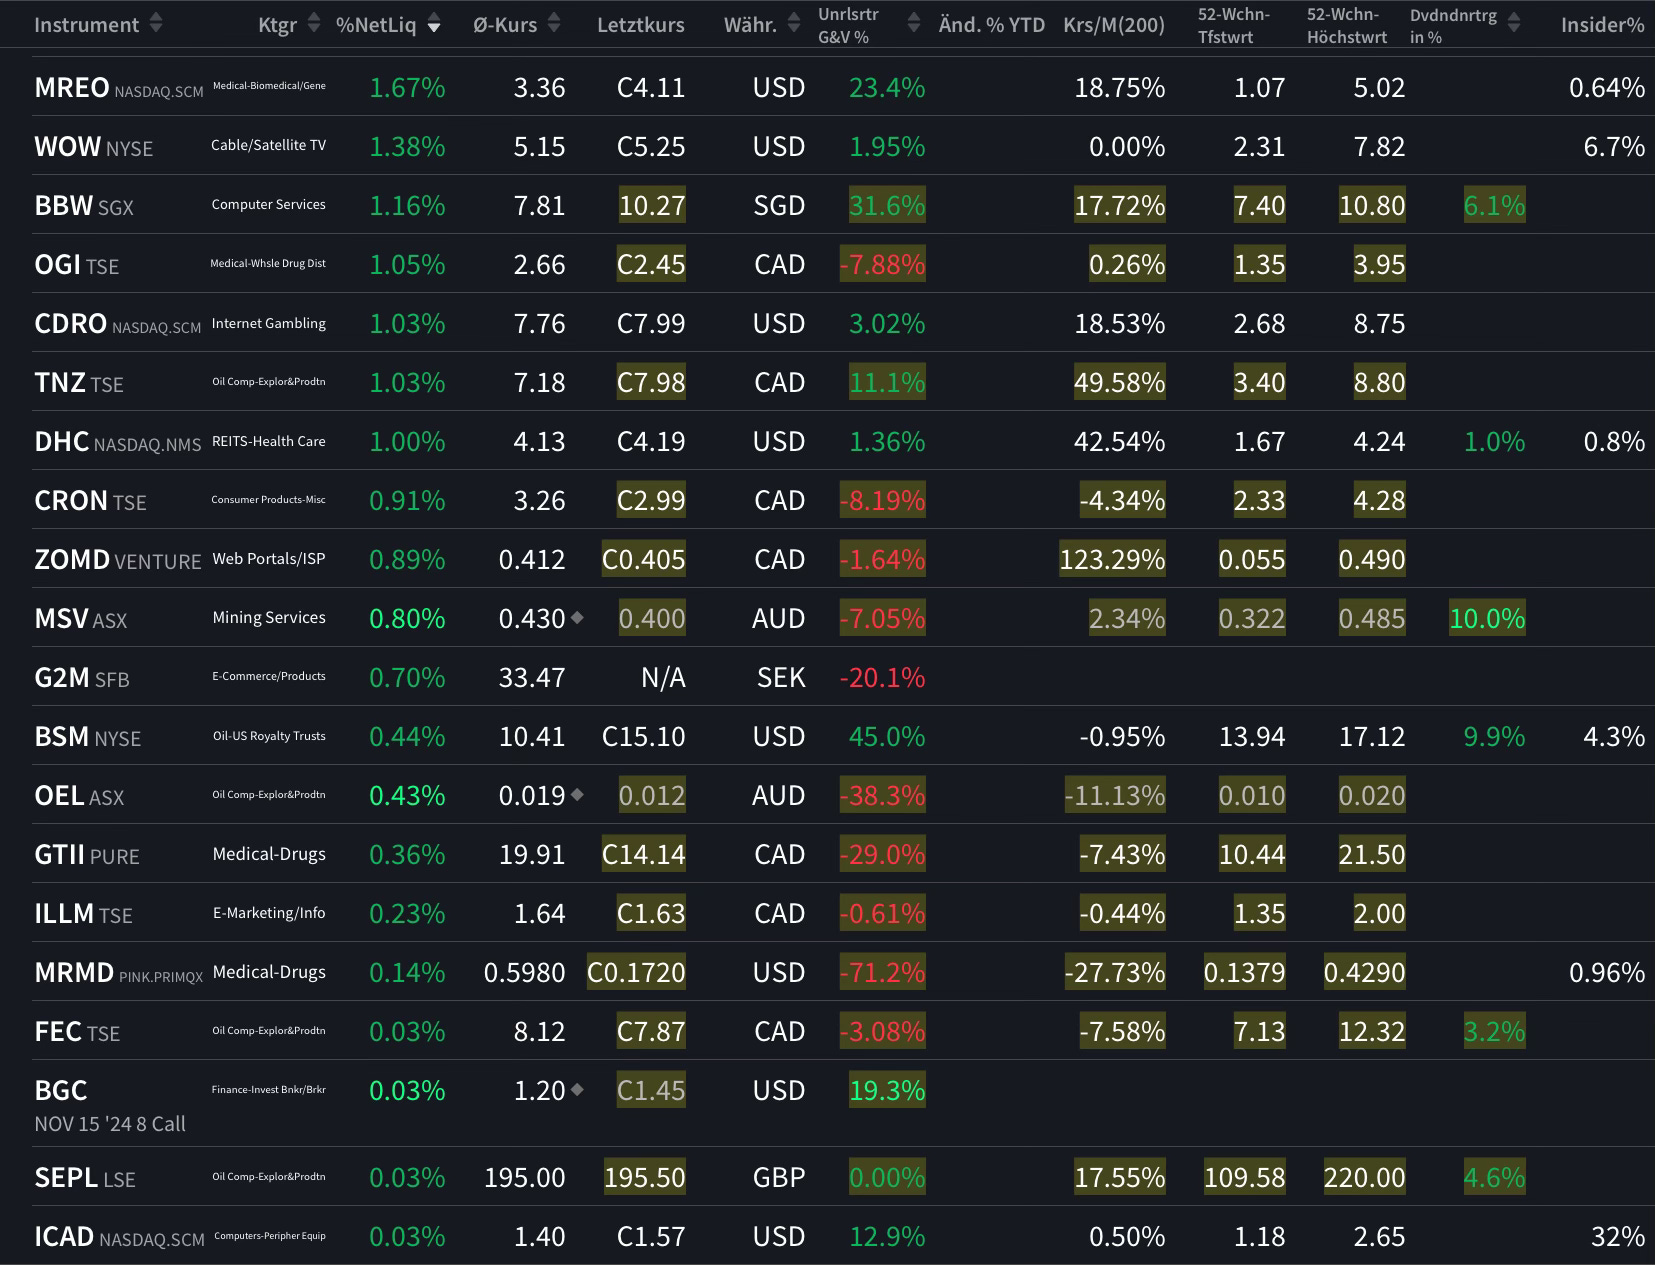This screenshot has width=1655, height=1265.
Task: Click sort arrows beside Währ. header
Action: (794, 24)
